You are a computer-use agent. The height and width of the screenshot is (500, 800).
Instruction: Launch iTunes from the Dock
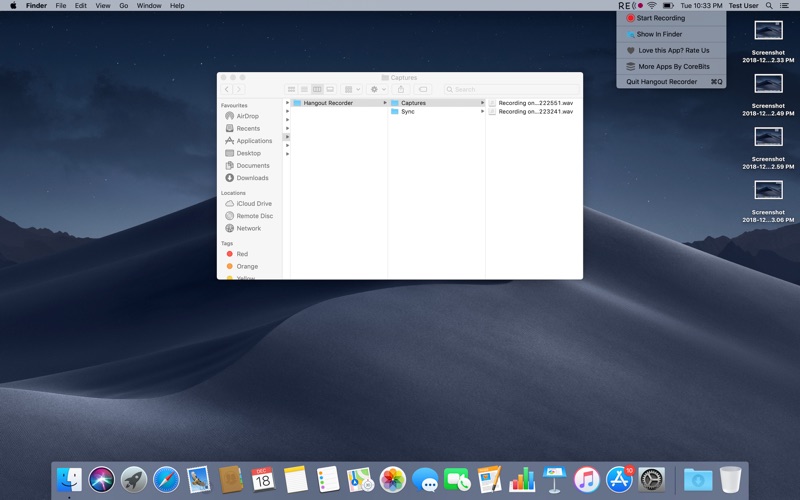(x=587, y=480)
